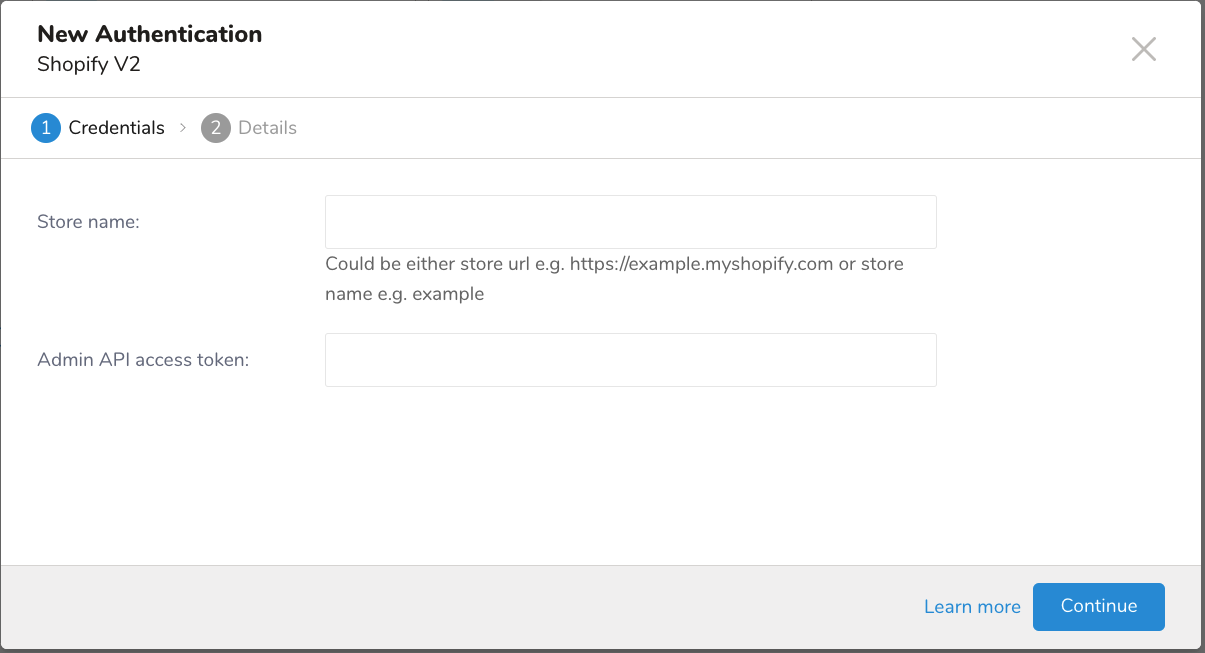This screenshot has width=1205, height=653.
Task: Click the chevron arrow between wizard steps
Action: 183,128
